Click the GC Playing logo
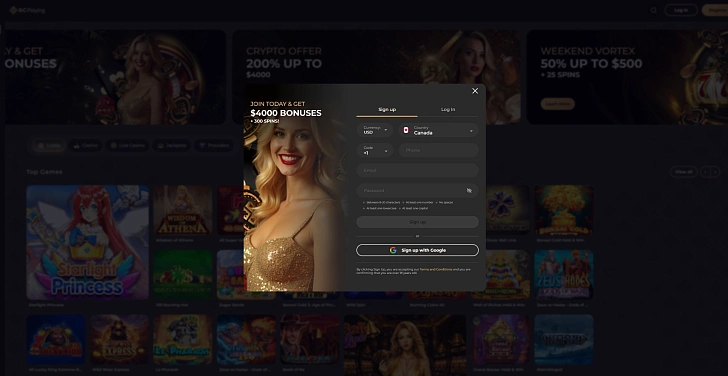The image size is (728, 376). pos(27,10)
